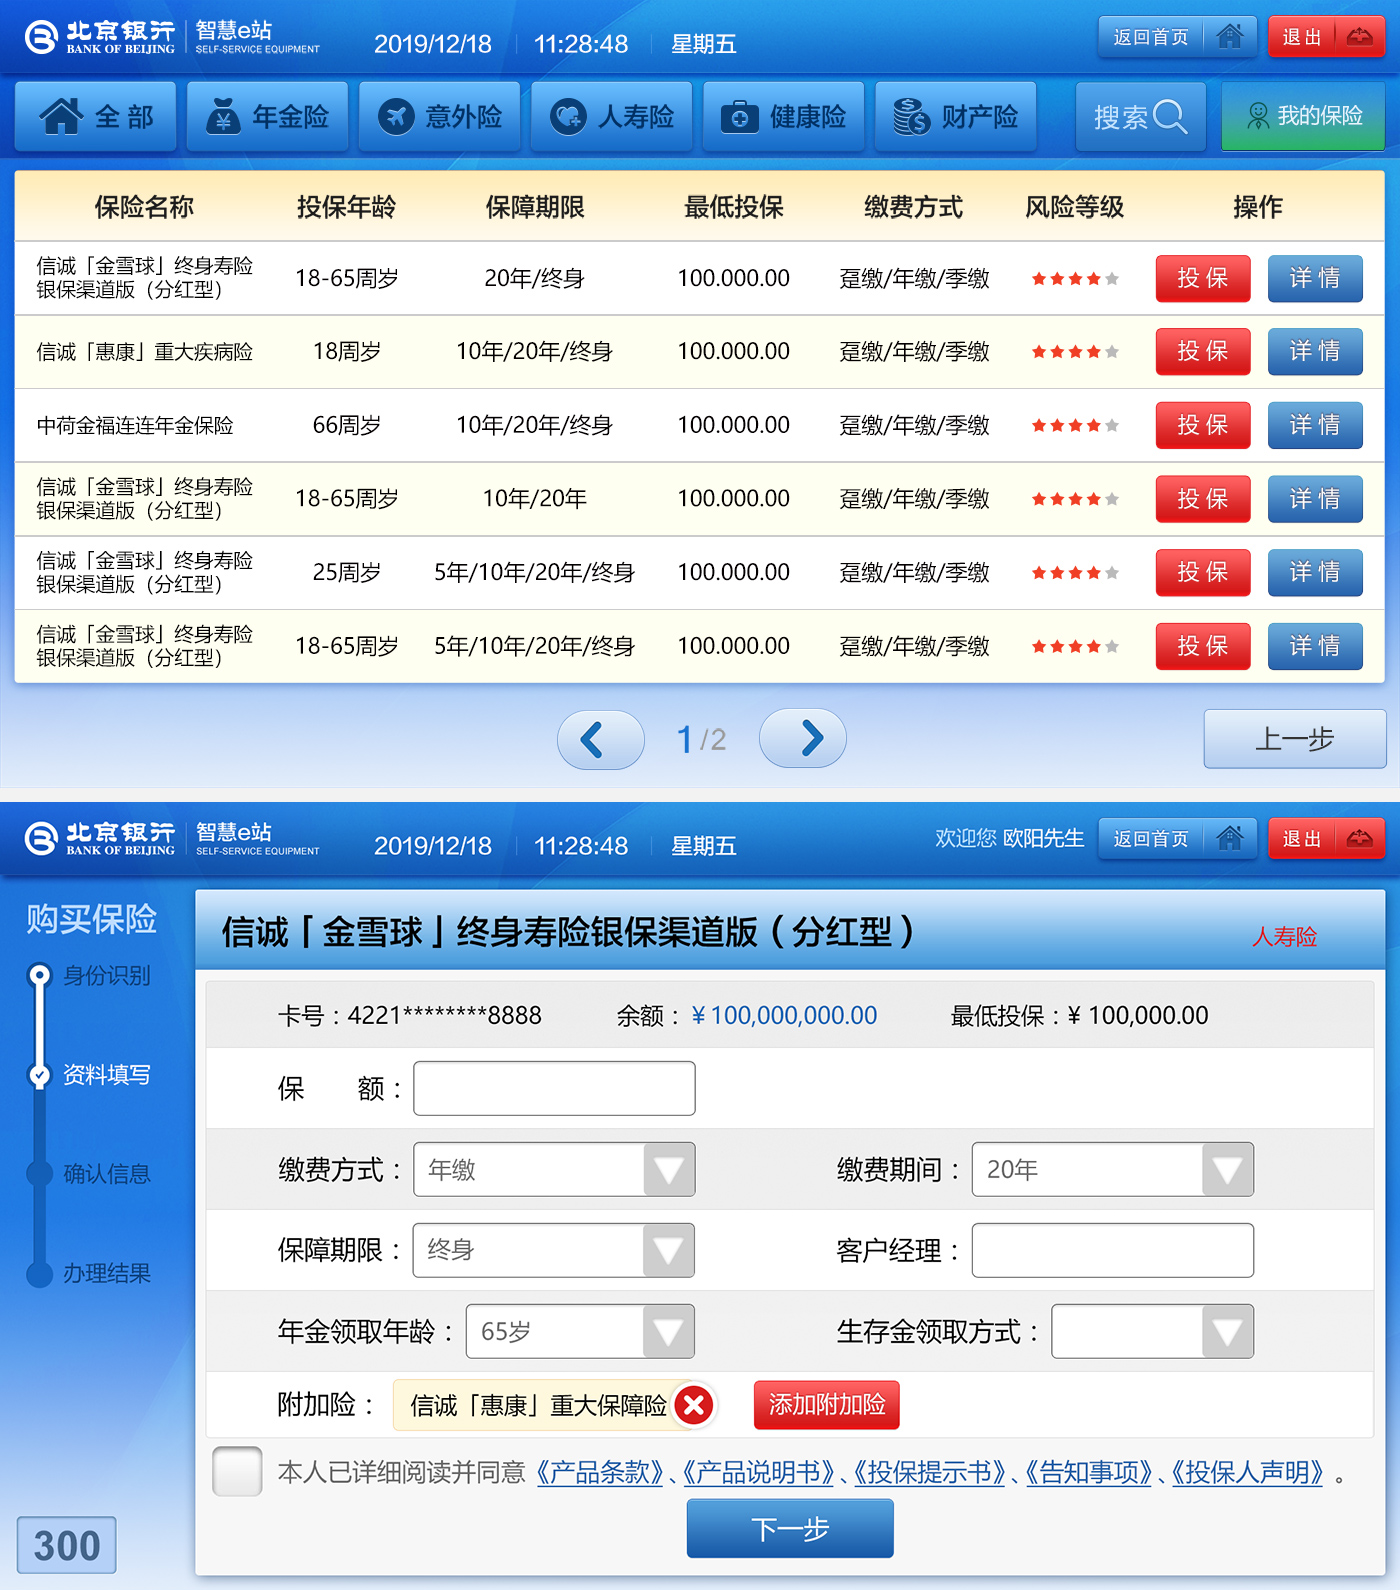Open the 缴费方式 dropdown showing 年缴
Viewport: 1400px width, 1590px height.
click(x=554, y=1169)
